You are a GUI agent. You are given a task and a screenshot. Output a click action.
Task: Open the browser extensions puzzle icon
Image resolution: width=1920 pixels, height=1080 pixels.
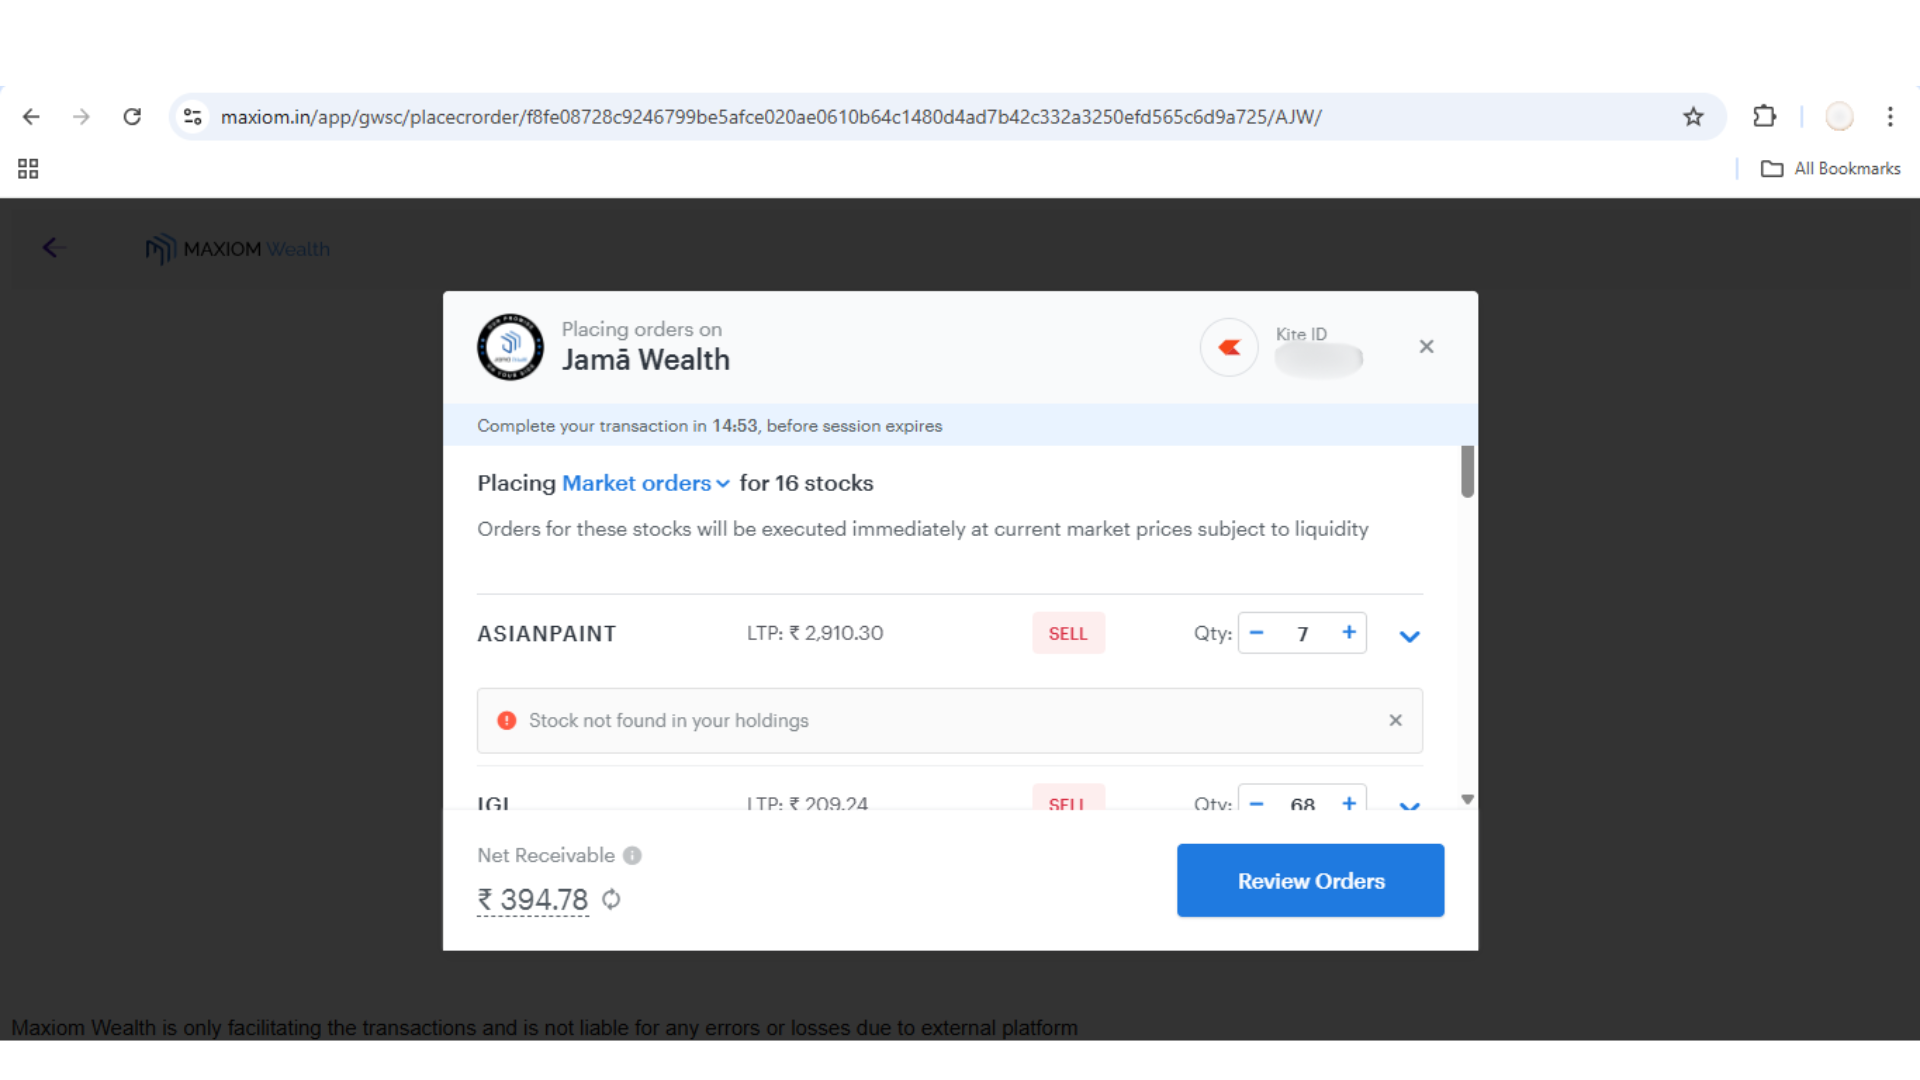point(1765,117)
